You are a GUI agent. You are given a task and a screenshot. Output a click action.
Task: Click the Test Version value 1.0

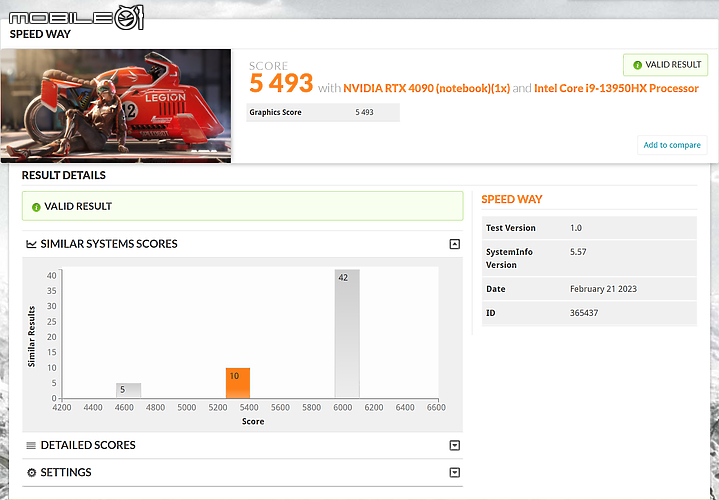[576, 228]
